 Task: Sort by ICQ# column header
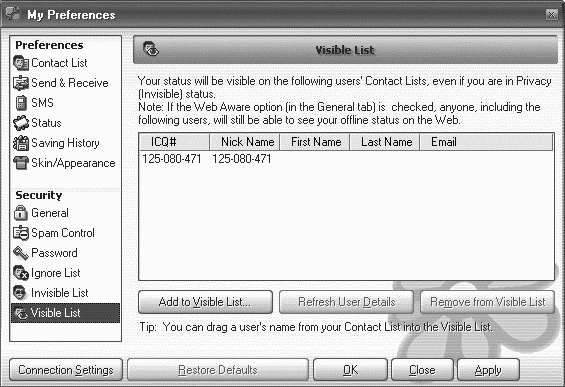(x=174, y=142)
